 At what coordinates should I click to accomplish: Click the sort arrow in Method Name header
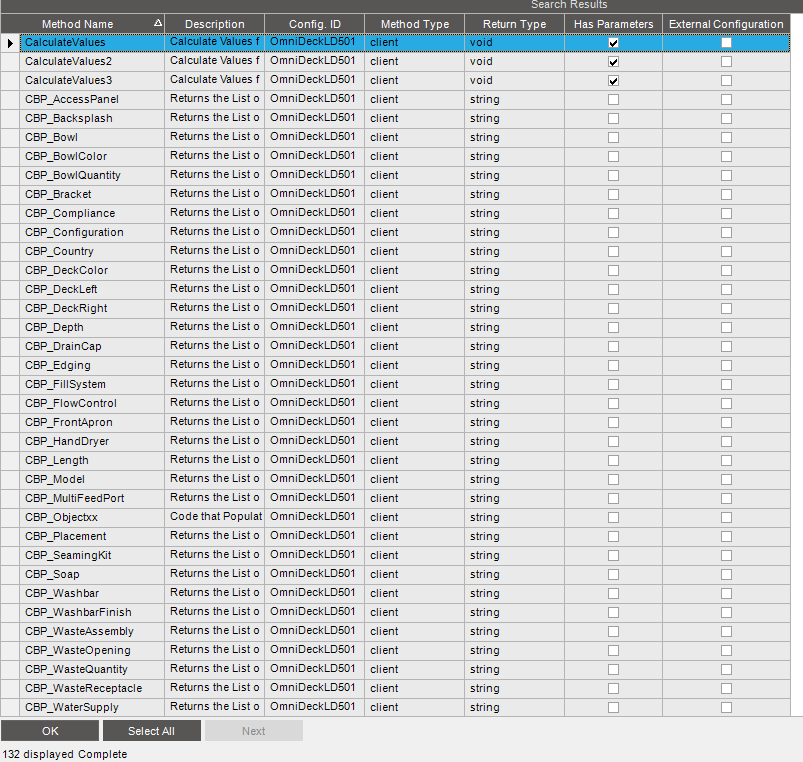click(158, 23)
